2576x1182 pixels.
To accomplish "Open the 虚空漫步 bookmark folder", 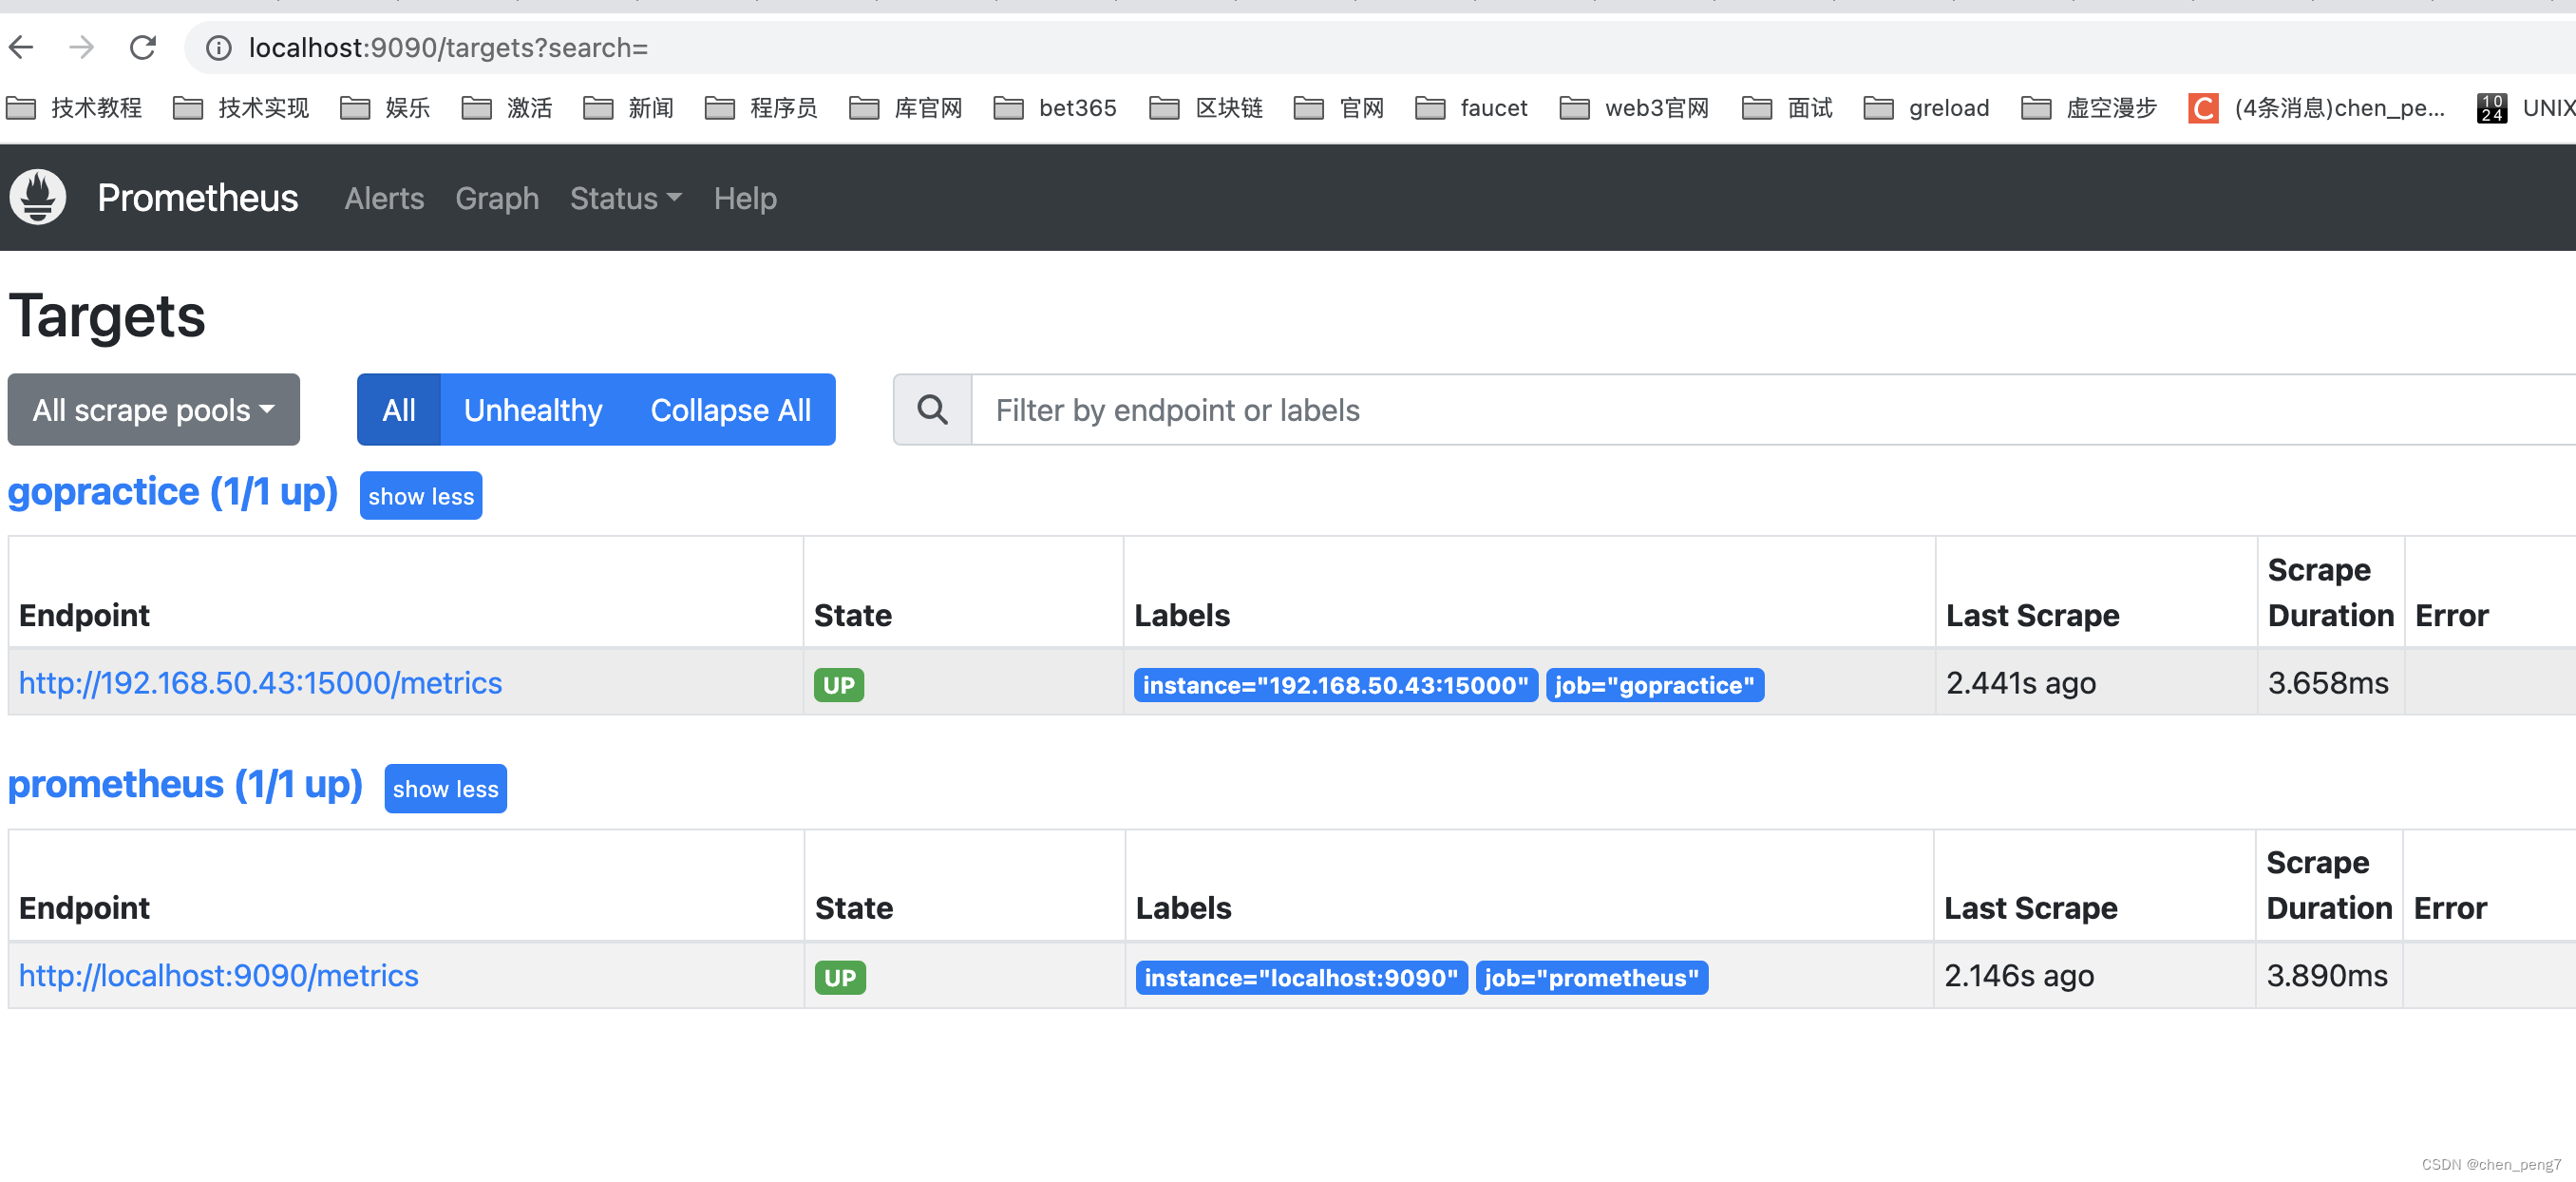I will click(2089, 108).
